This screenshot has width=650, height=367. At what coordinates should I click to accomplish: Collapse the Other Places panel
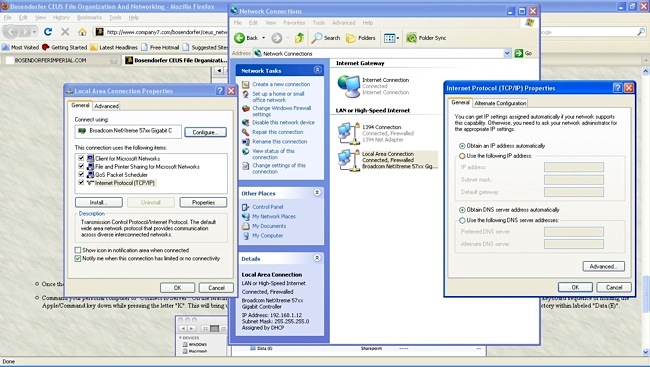(x=318, y=192)
